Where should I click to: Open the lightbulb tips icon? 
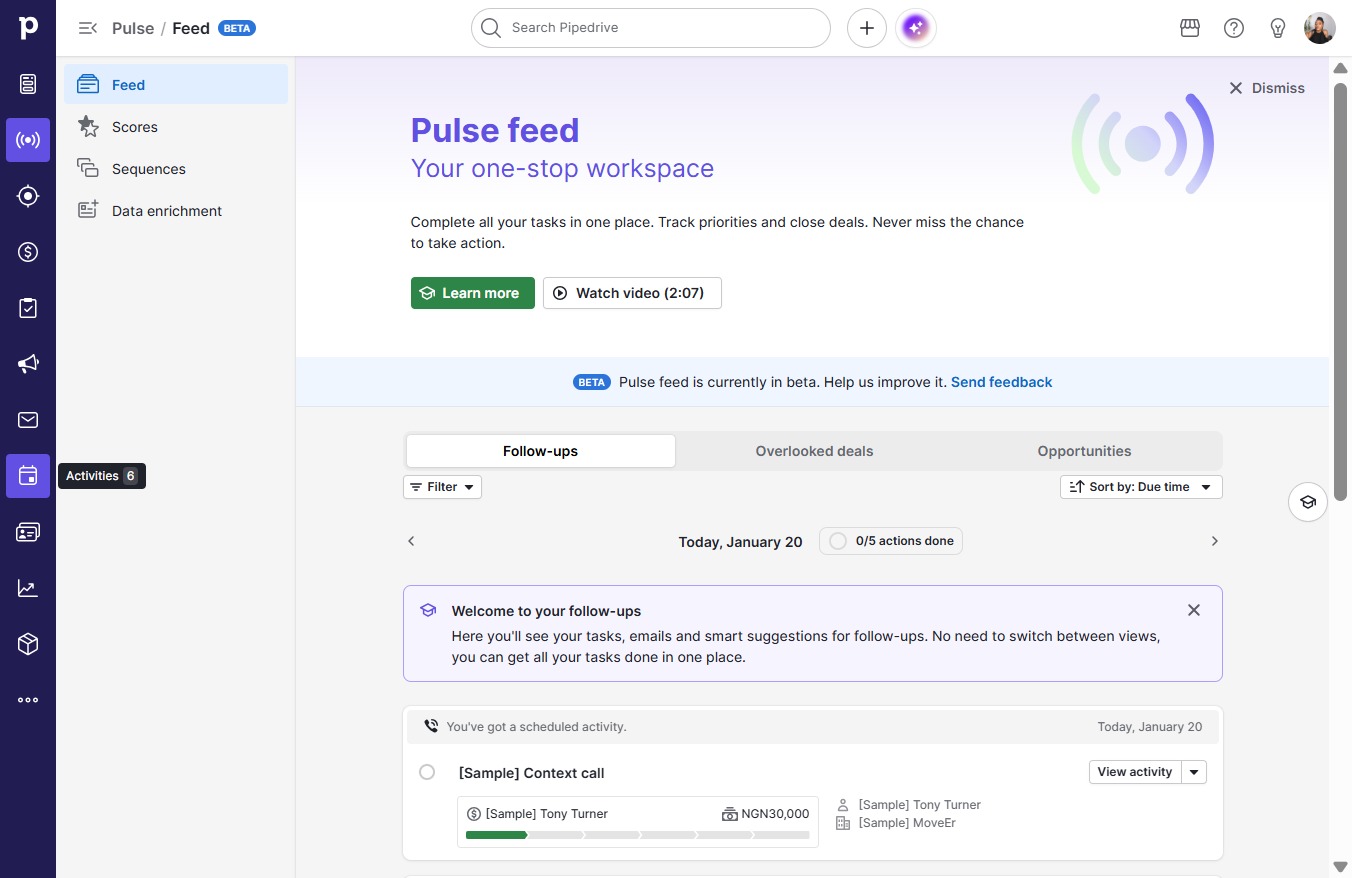[1278, 28]
